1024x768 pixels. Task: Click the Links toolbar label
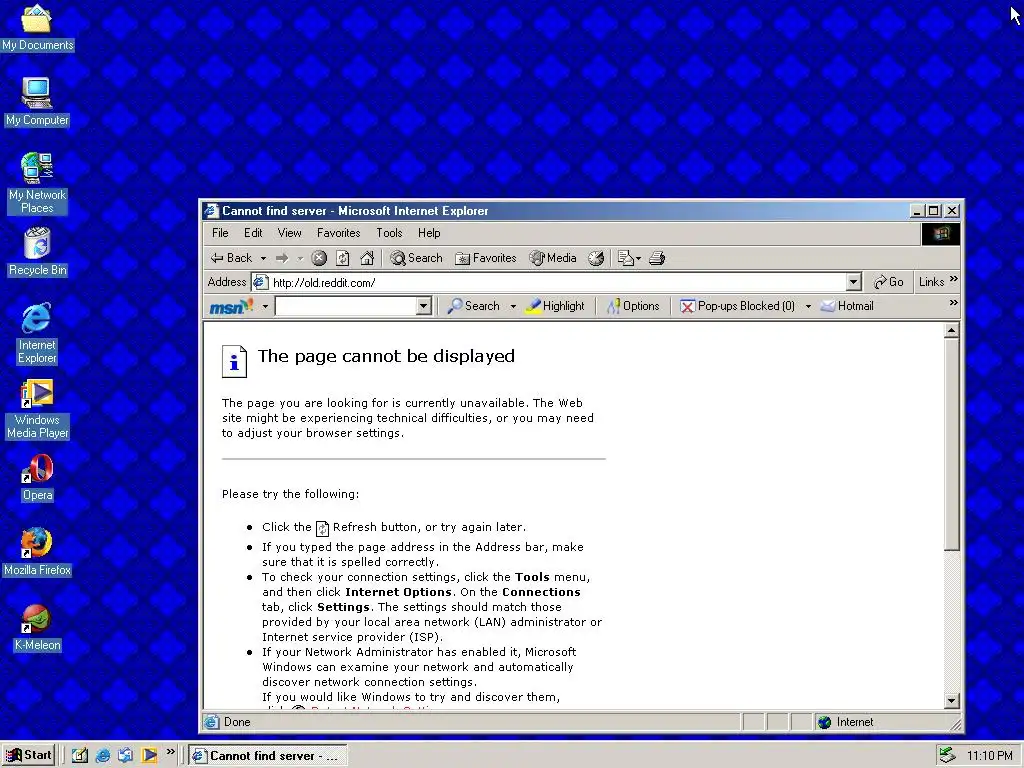[x=931, y=282]
